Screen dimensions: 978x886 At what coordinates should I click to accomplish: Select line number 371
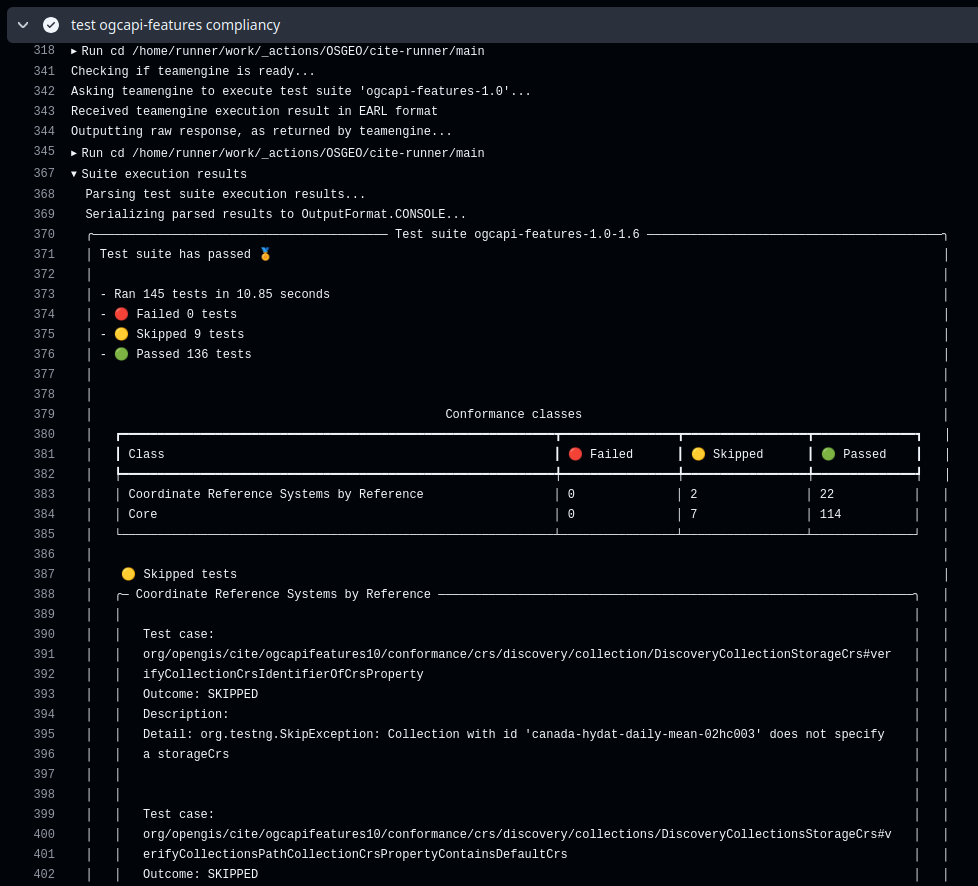(44, 254)
